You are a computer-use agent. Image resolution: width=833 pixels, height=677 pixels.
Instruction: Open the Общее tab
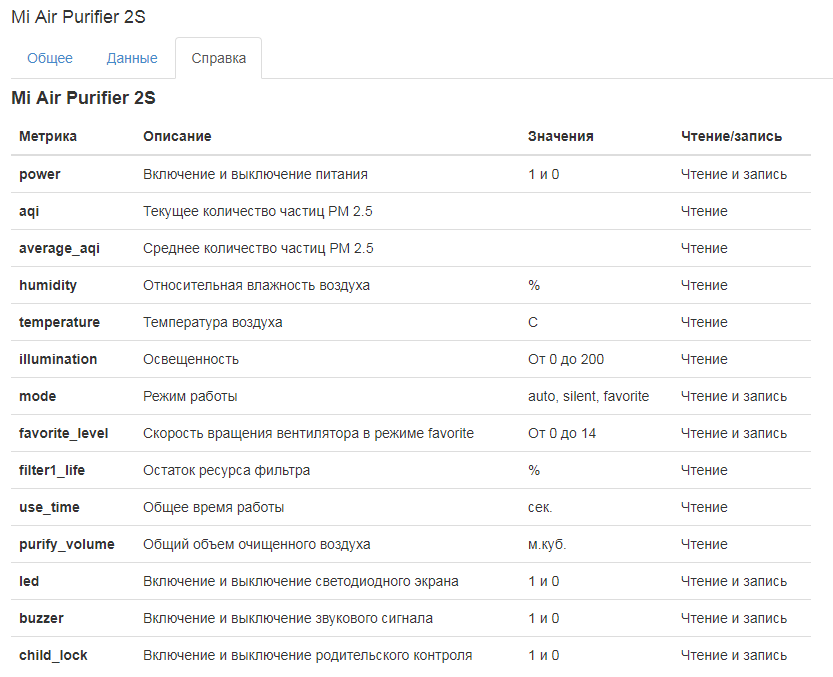point(50,58)
